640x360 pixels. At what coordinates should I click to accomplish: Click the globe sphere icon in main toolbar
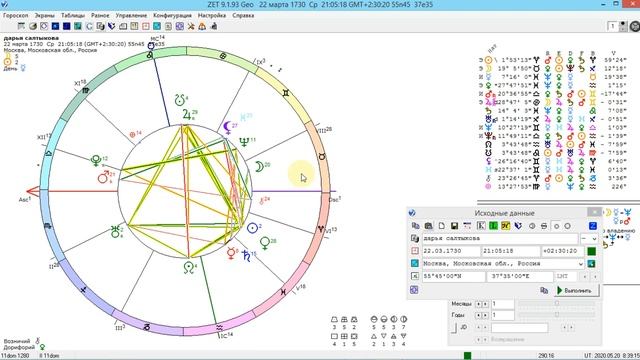click(33, 27)
